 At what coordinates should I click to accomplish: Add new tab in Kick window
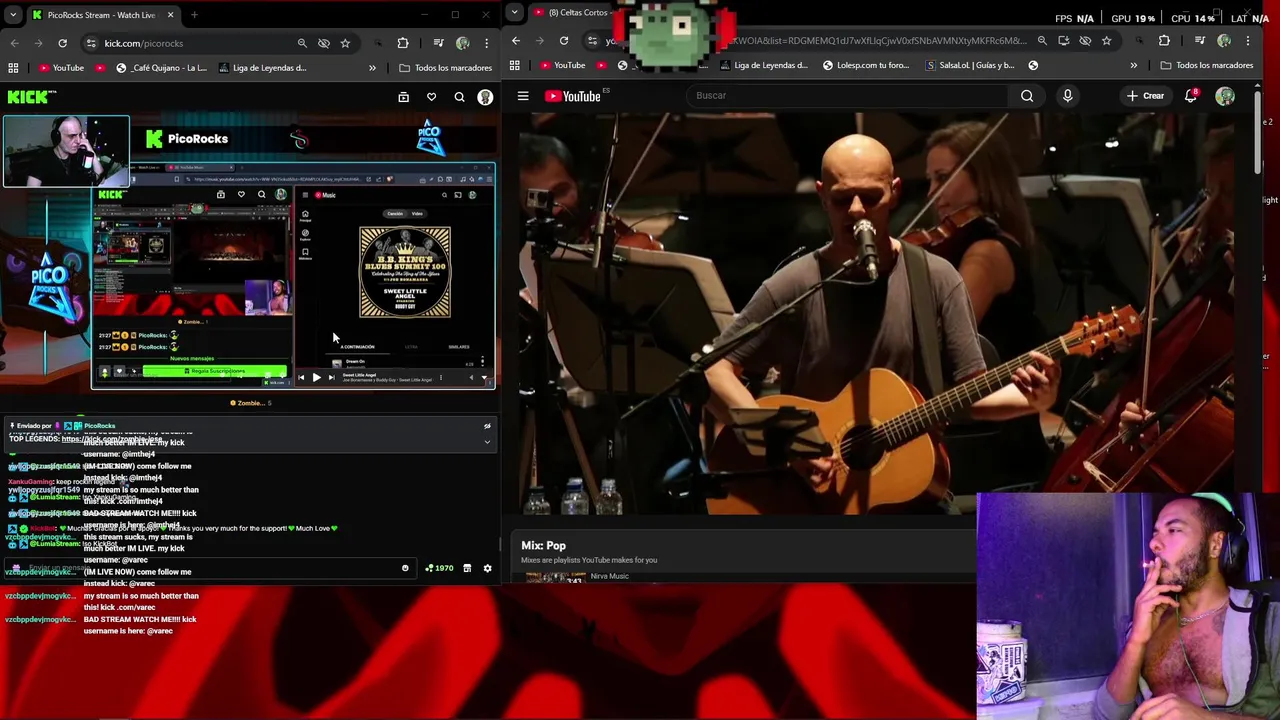point(194,15)
